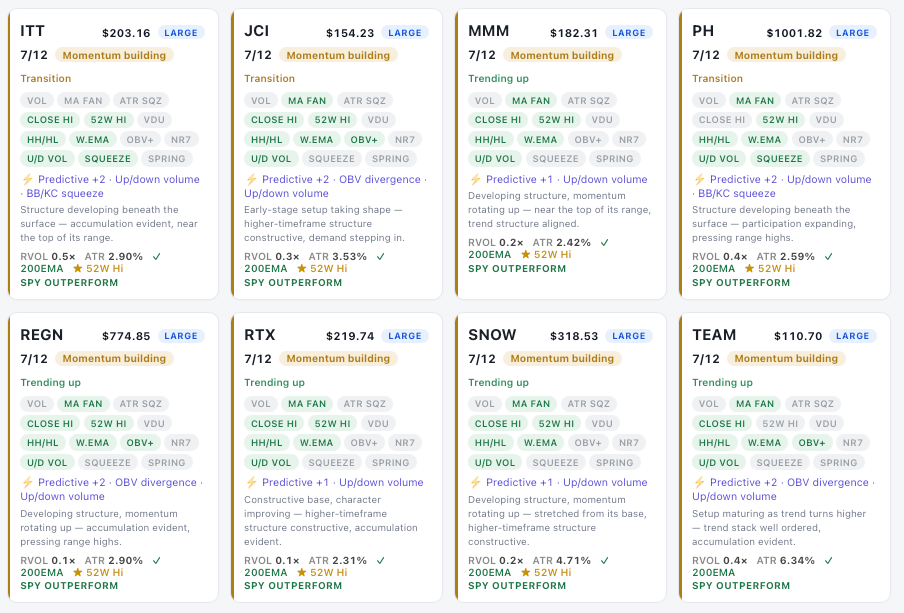Toggle the 52W HI chip on TEAM card
904x613 pixels.
tap(780, 424)
